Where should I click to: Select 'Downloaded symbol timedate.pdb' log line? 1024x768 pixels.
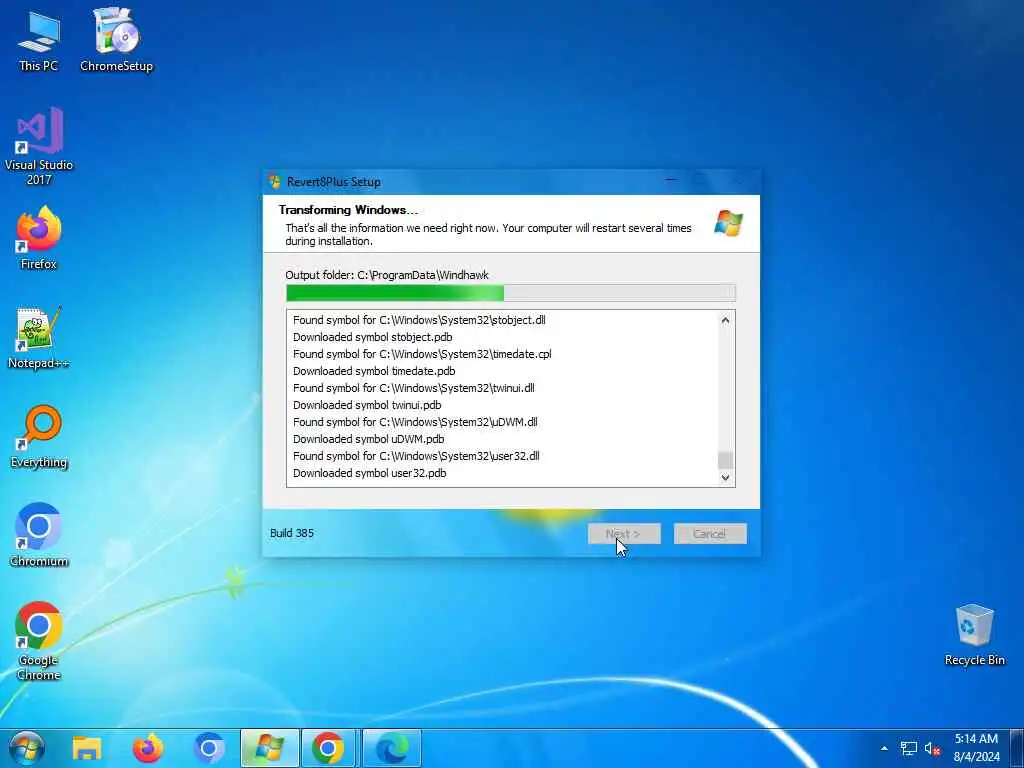pyautogui.click(x=374, y=371)
